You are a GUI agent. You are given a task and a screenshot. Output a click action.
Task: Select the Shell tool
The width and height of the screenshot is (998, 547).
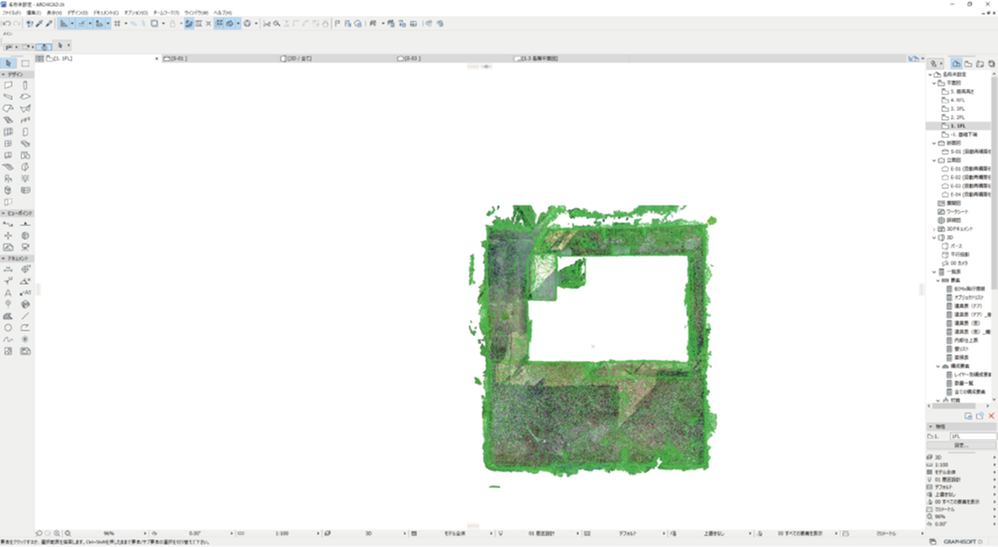pos(25,108)
